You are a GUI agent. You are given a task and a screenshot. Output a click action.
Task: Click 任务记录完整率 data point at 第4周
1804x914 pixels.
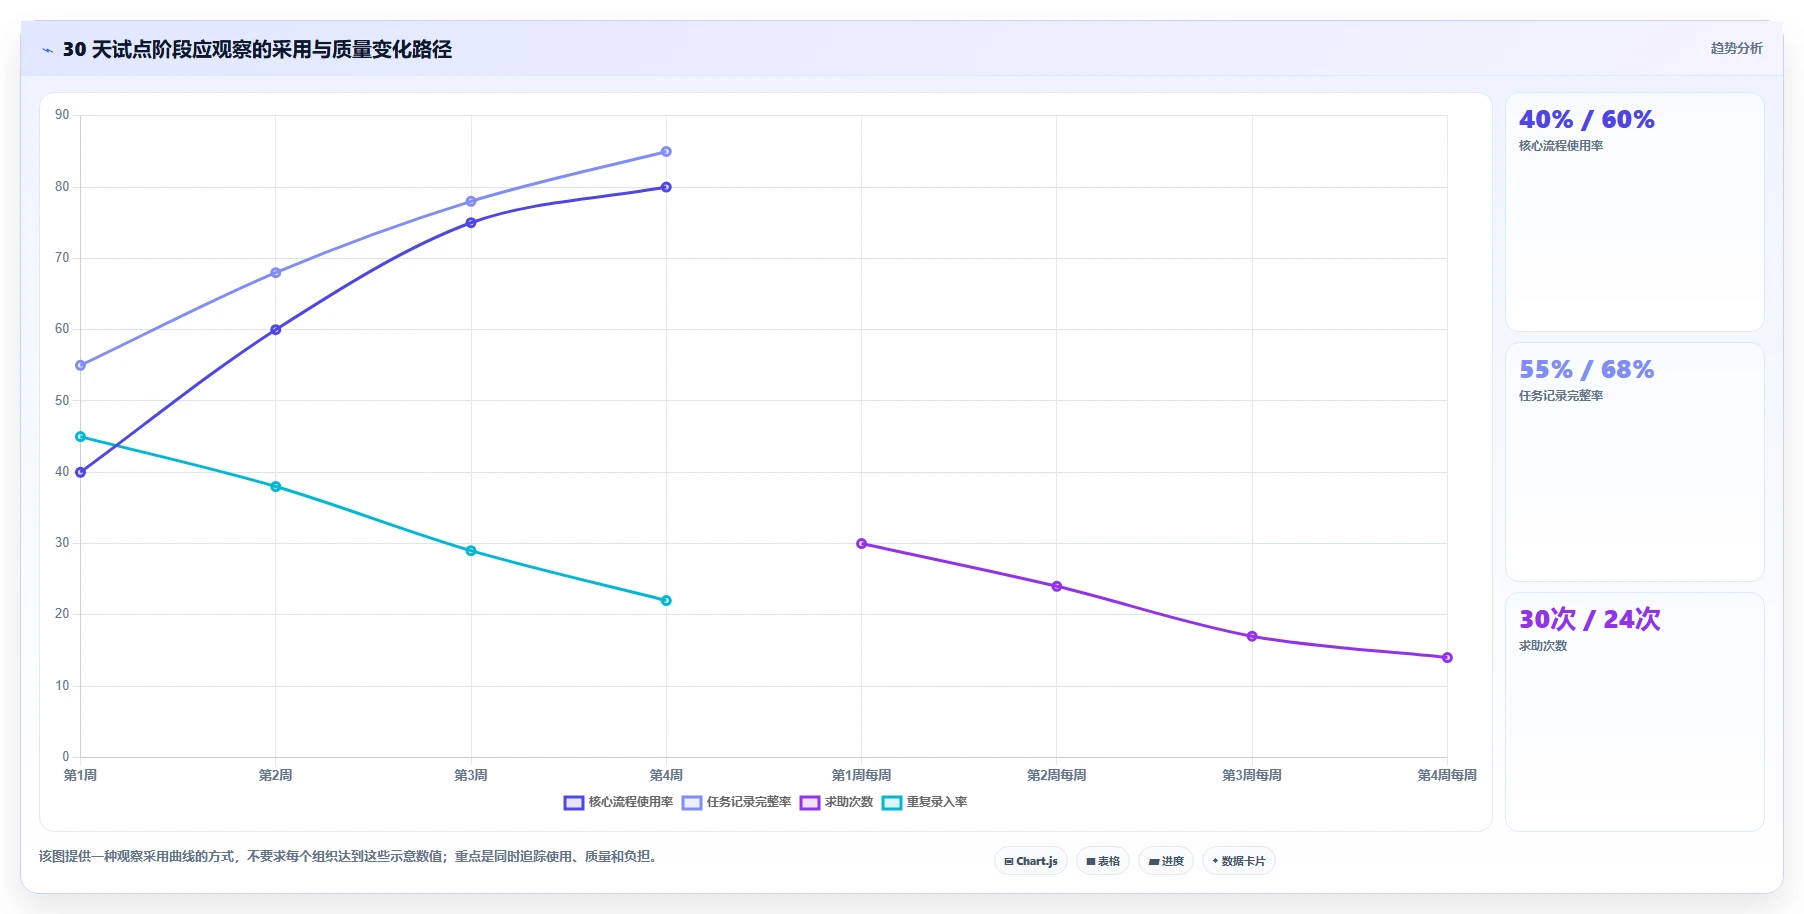tap(666, 152)
